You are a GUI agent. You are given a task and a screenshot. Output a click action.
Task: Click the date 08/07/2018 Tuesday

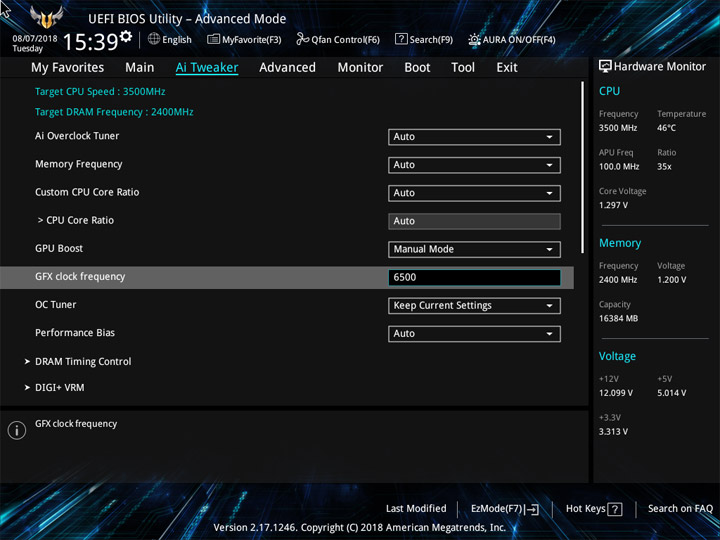34,44
